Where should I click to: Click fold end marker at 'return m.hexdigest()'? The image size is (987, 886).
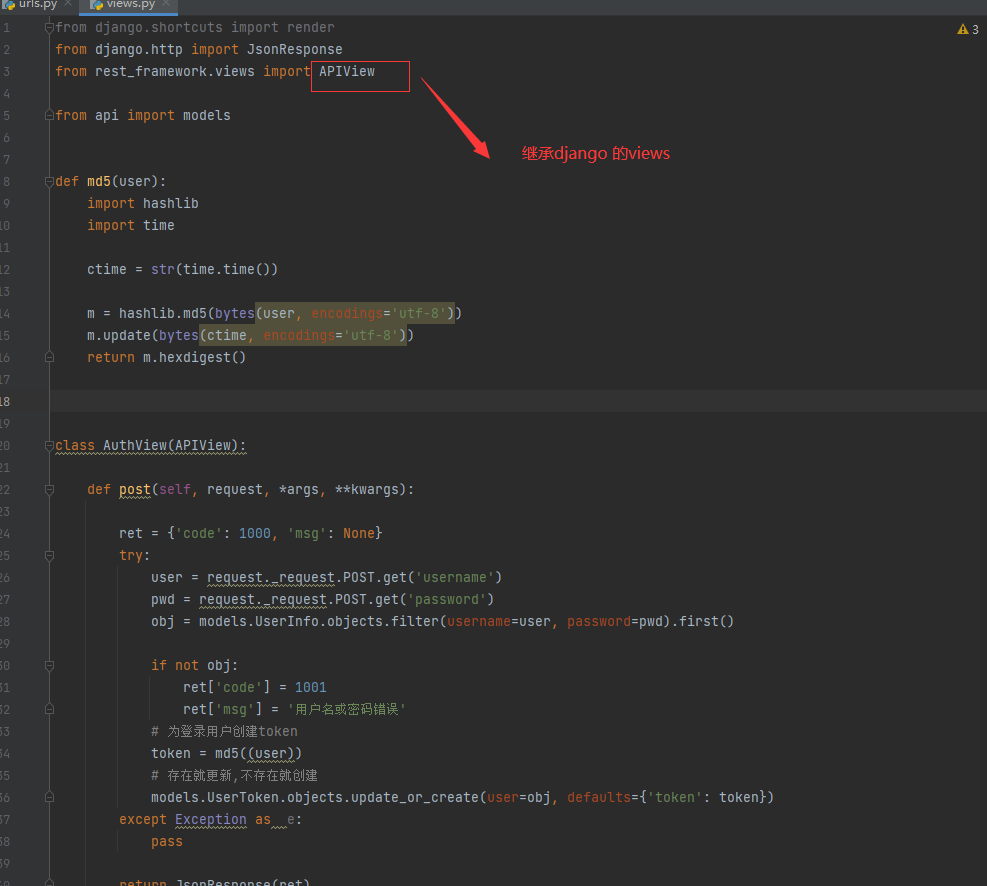pyautogui.click(x=49, y=357)
